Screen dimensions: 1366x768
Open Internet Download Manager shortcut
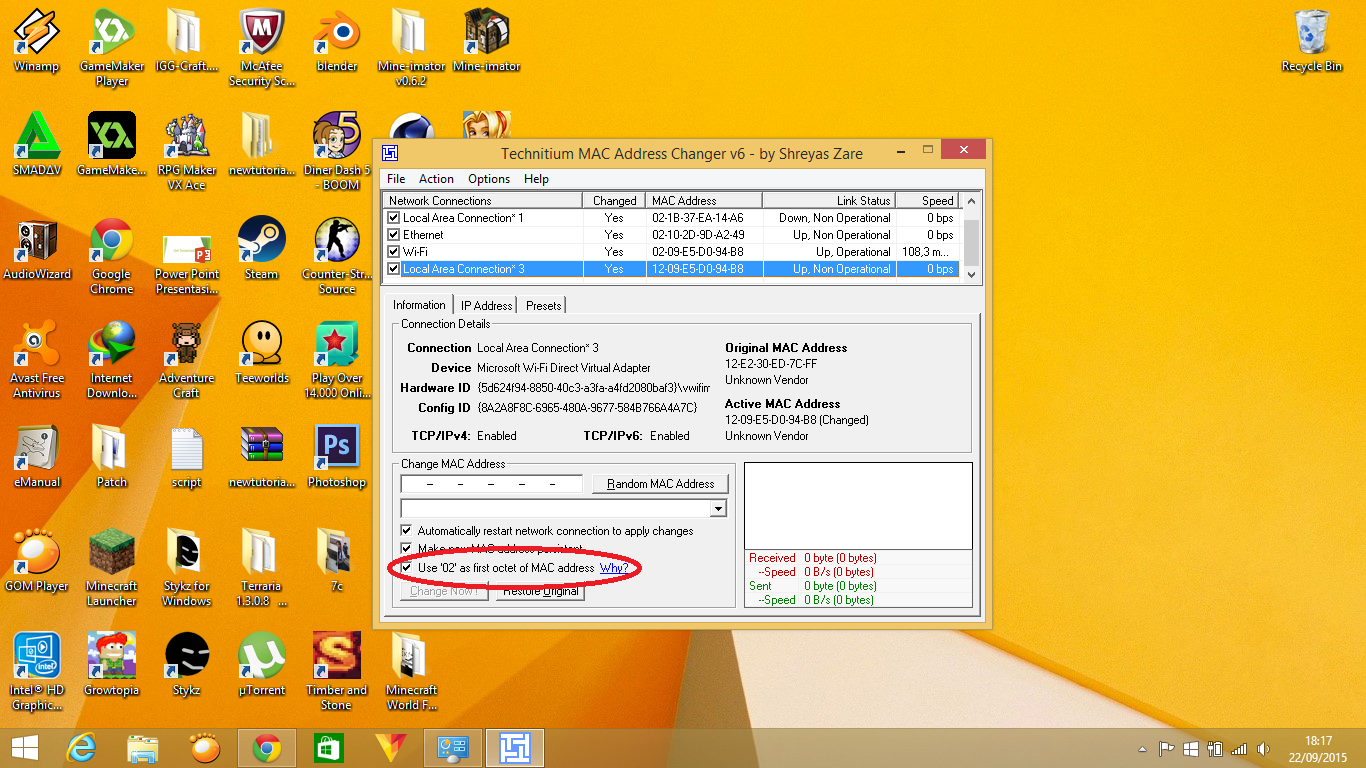[x=112, y=360]
